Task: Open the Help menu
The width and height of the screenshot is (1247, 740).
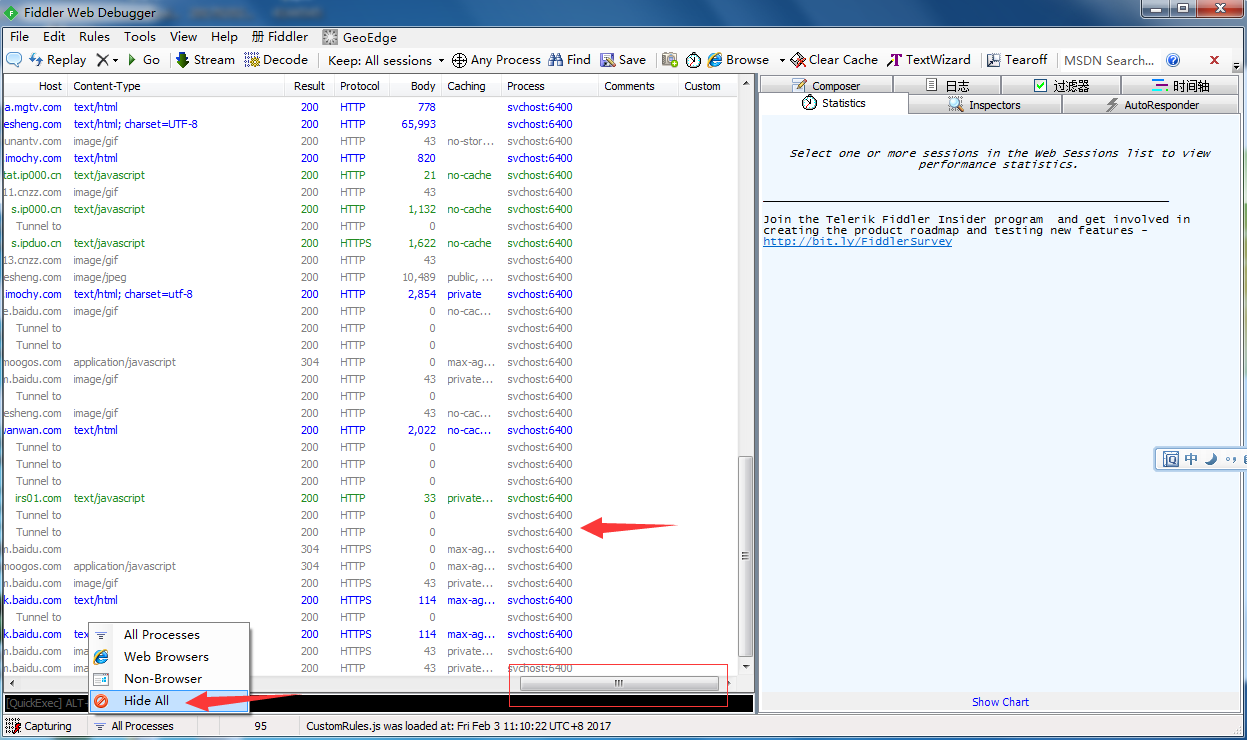Action: click(x=224, y=37)
